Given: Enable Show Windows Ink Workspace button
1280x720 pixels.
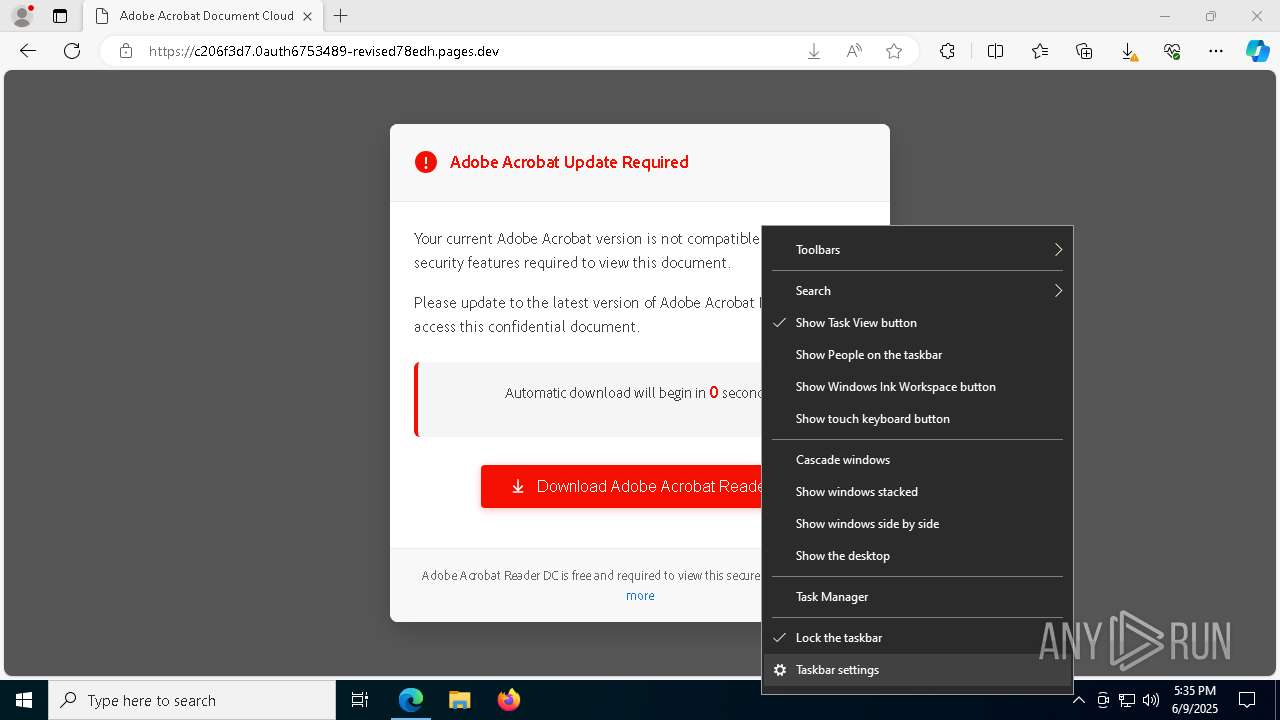Looking at the screenshot, I should [917, 387].
